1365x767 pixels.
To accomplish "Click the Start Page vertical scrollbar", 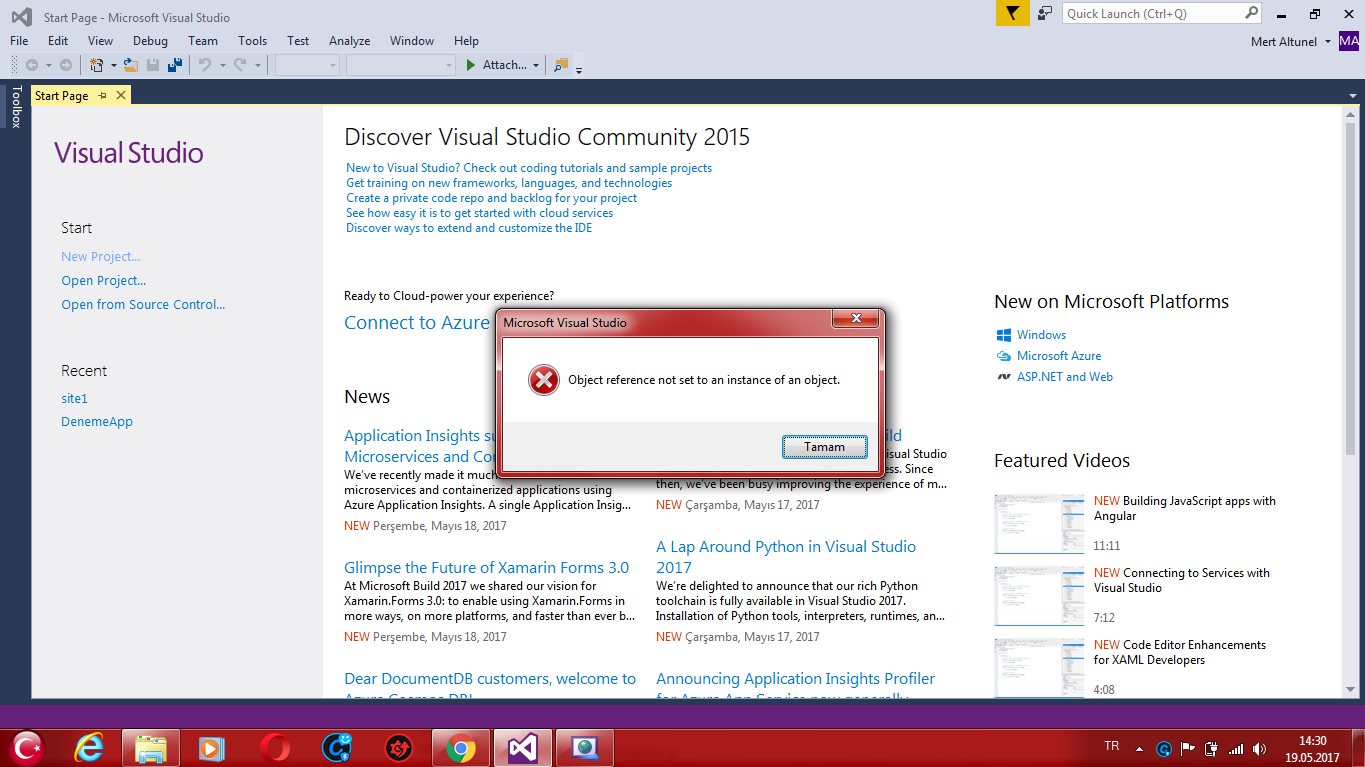I will pyautogui.click(x=1350, y=401).
